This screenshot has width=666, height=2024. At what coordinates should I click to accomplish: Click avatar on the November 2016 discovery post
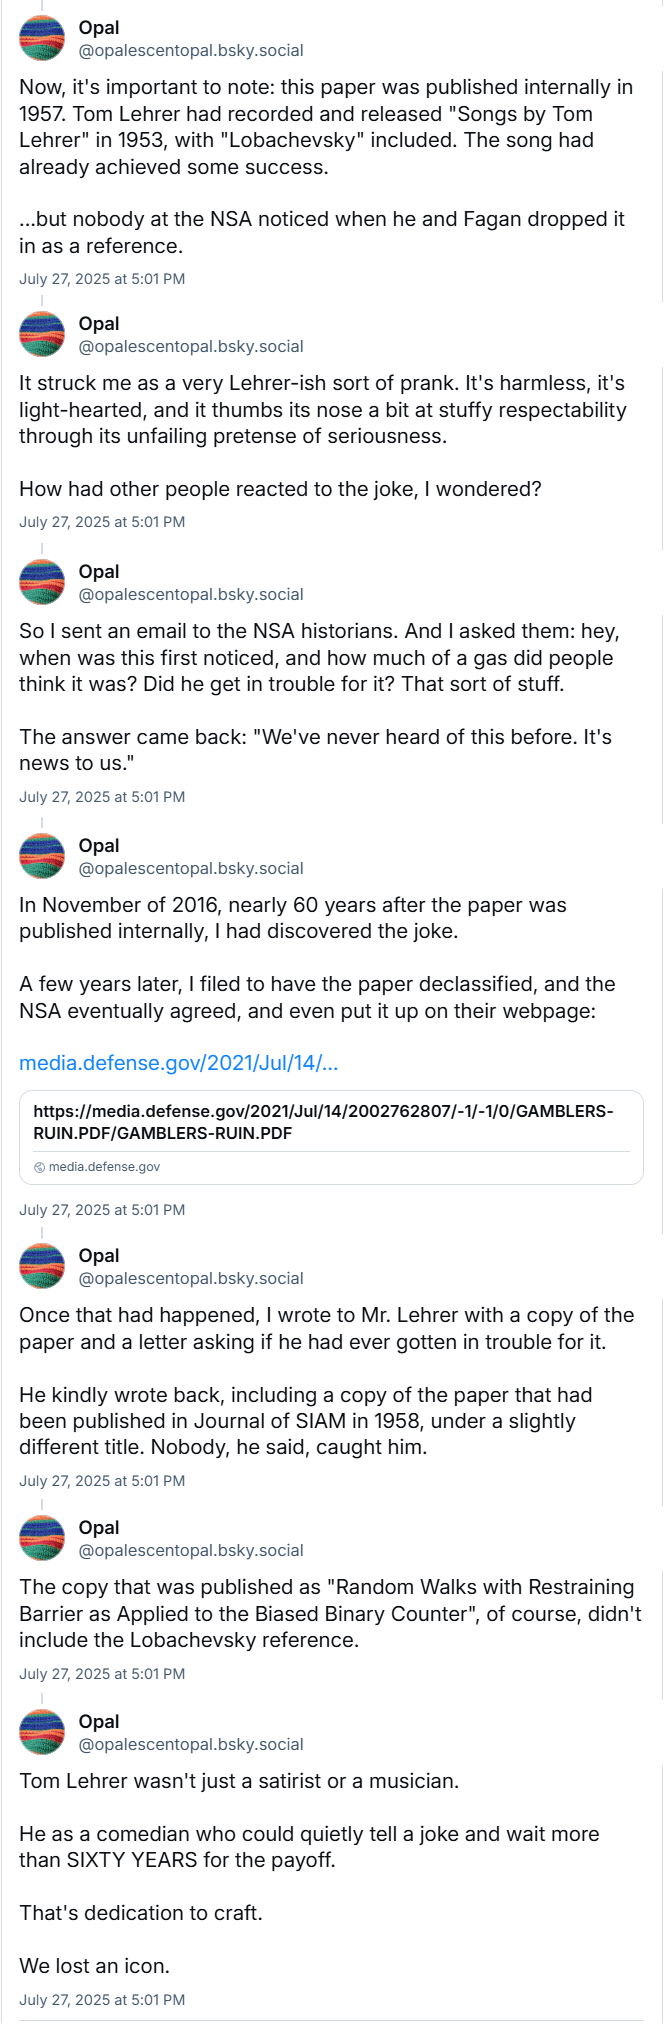[x=42, y=856]
